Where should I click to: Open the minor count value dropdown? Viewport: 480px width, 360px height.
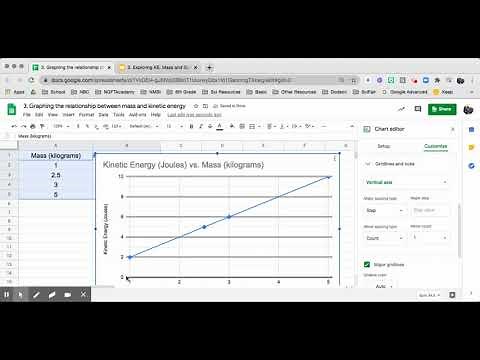[x=429, y=238]
